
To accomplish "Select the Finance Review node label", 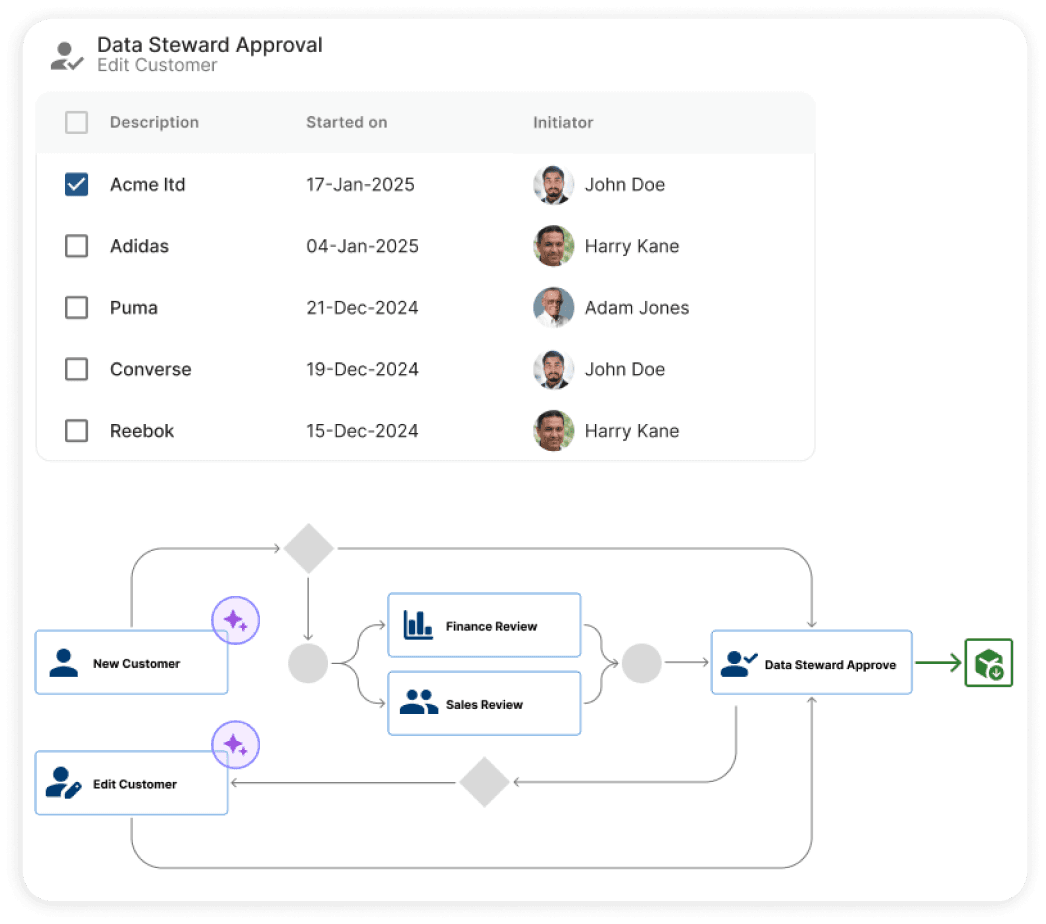I will [x=492, y=626].
